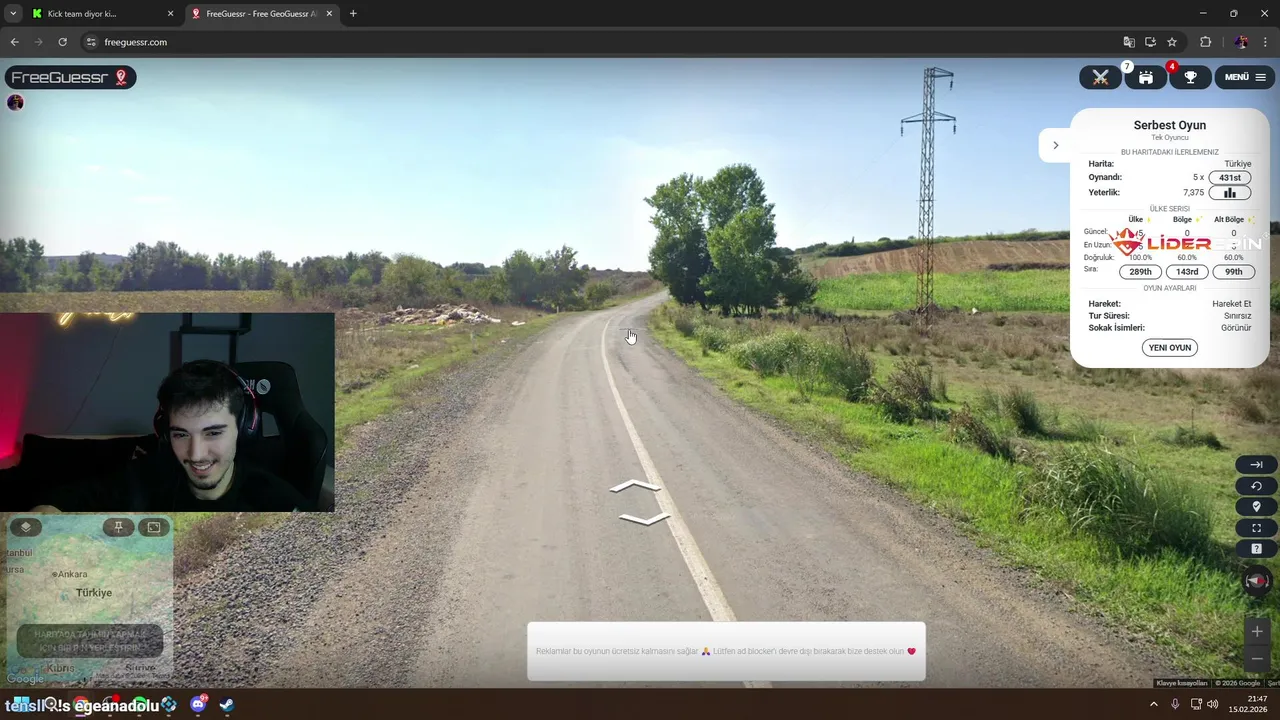Click Ankara on the guess mini map
The image size is (1280, 720).
tap(71, 574)
